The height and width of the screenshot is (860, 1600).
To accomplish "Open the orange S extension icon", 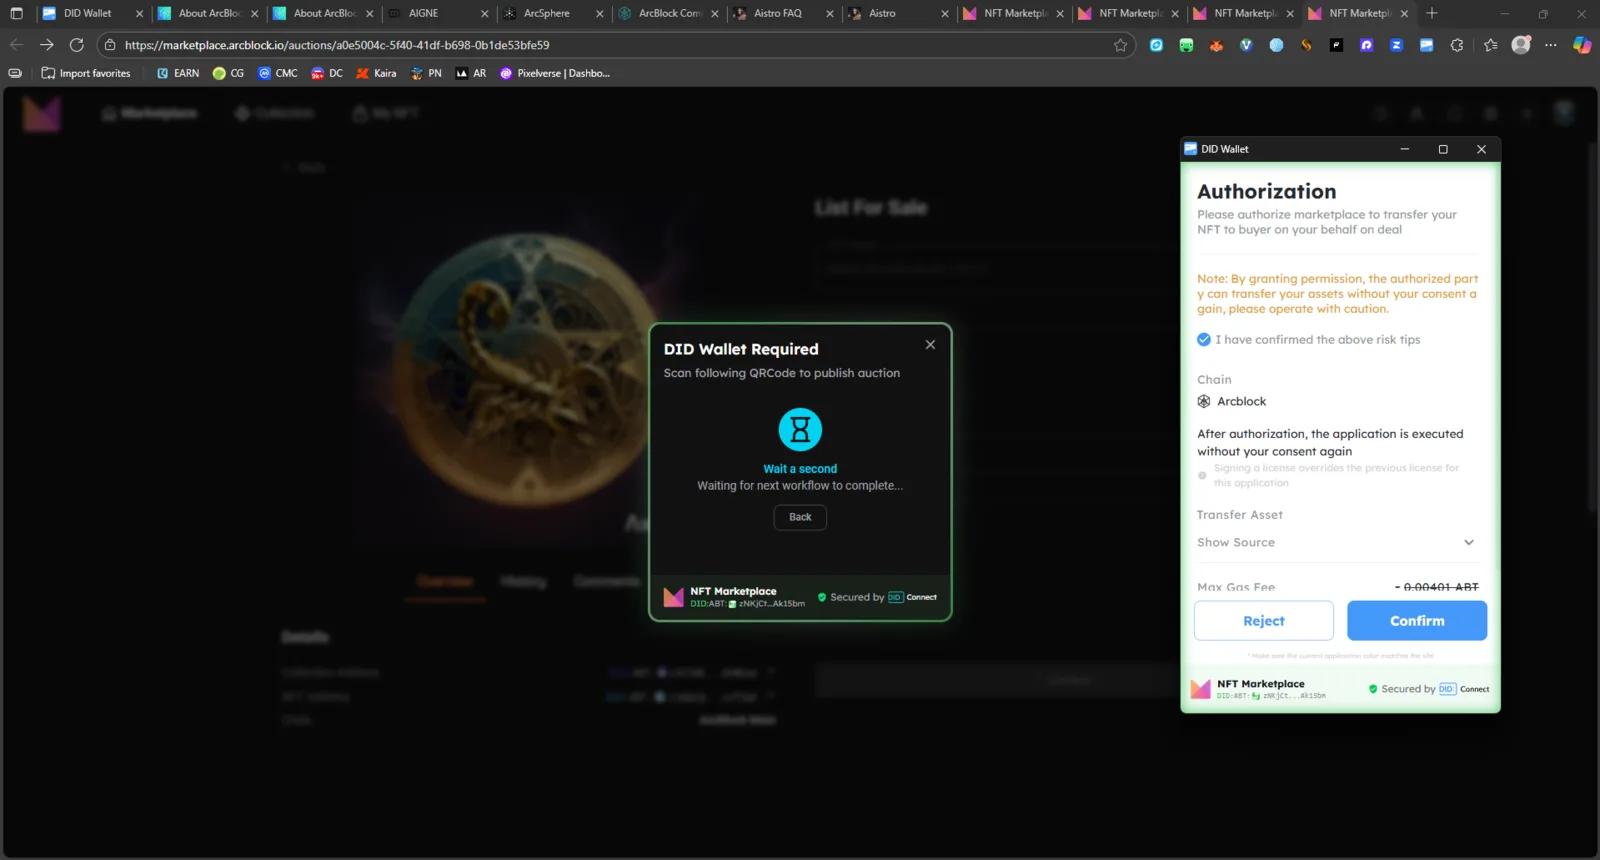I will tap(1306, 45).
